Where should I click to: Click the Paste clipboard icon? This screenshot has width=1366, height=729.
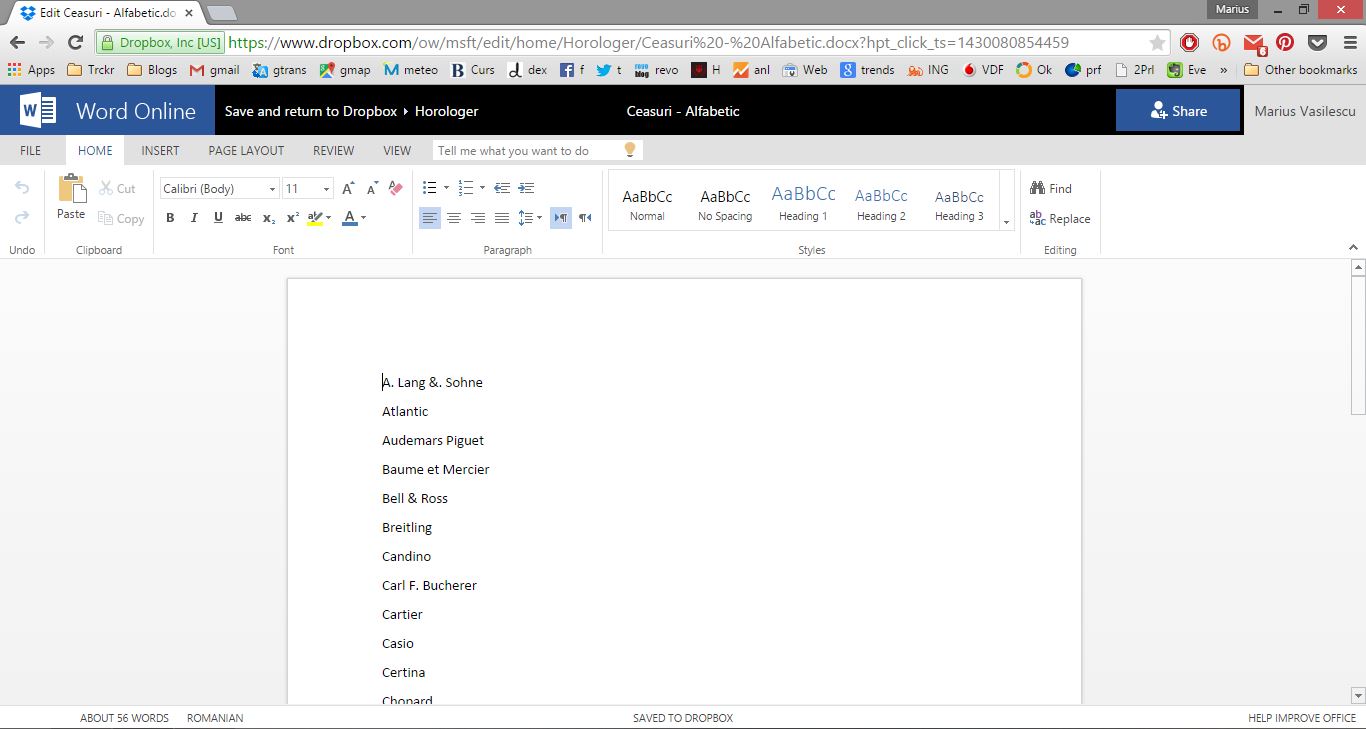pyautogui.click(x=71, y=189)
